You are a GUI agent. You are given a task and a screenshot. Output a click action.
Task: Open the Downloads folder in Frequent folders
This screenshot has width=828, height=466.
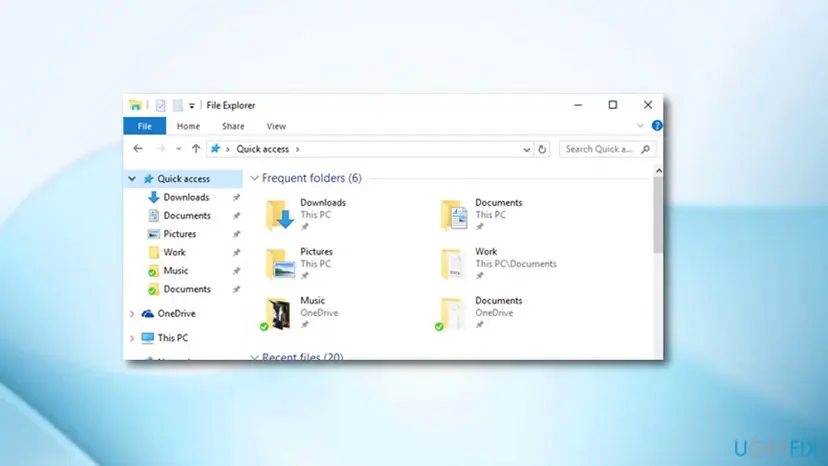coord(306,215)
